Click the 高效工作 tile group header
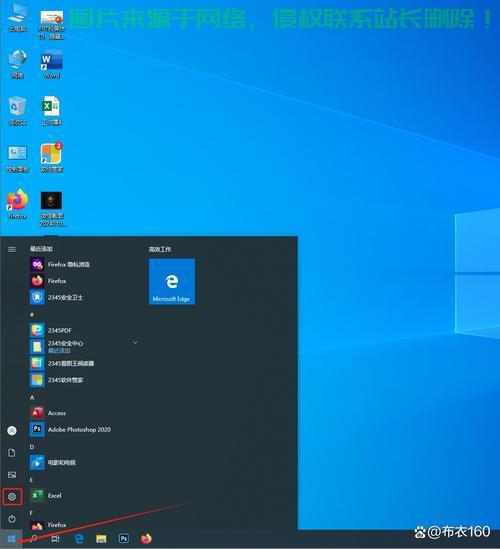 [x=160, y=249]
